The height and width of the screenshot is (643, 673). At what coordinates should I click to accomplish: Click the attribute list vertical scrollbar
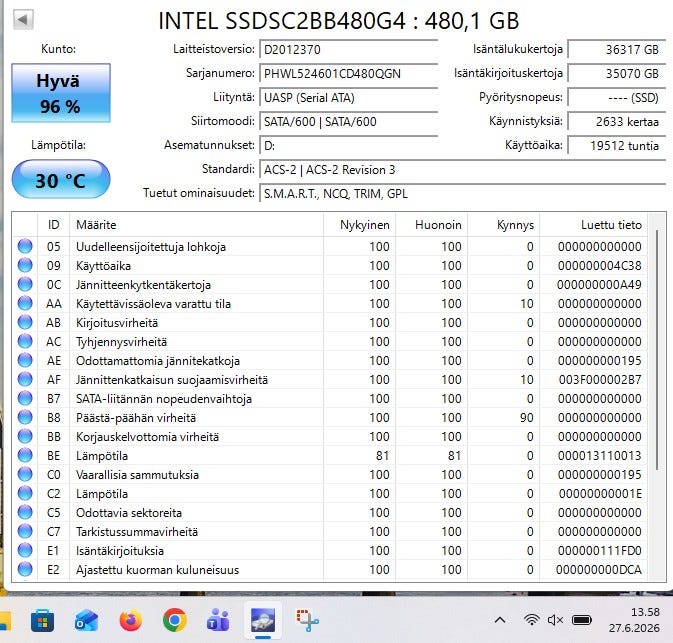657,351
